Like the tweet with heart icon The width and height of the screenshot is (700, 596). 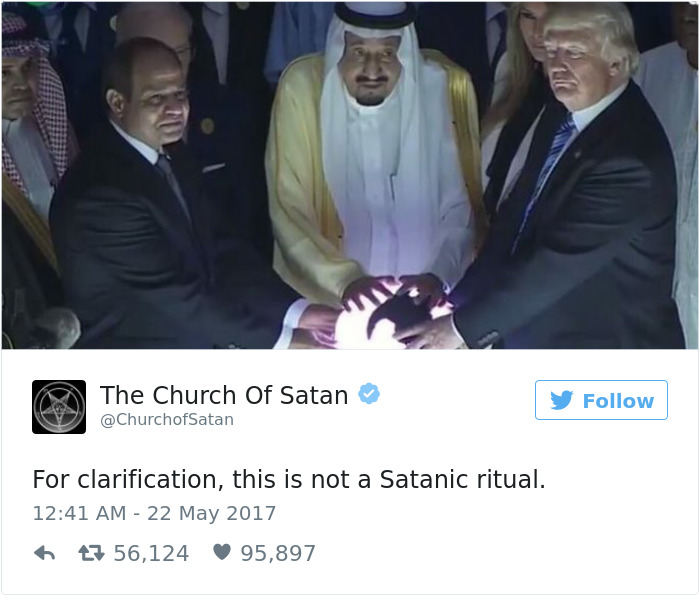point(222,552)
